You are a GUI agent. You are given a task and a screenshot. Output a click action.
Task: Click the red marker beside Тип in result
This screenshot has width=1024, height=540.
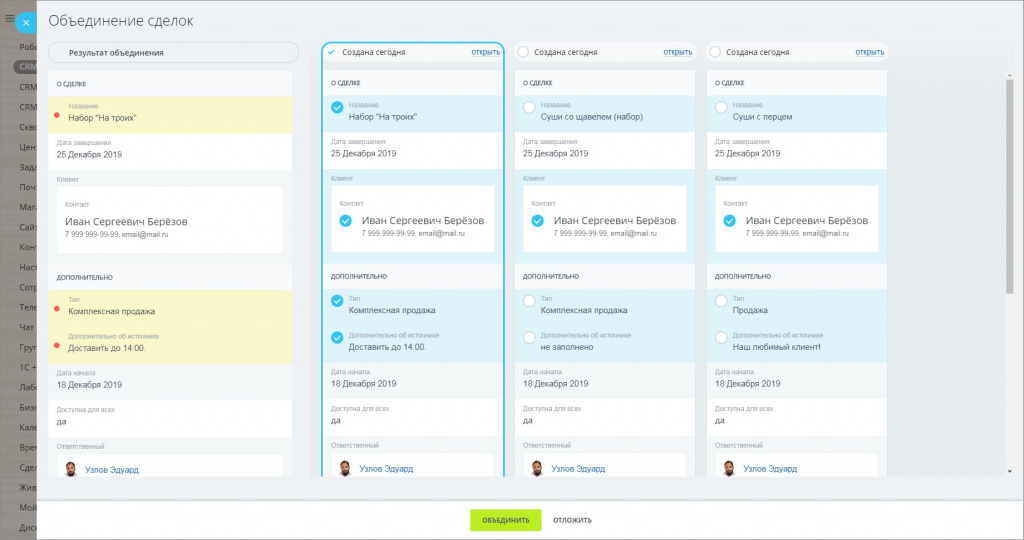57,310
